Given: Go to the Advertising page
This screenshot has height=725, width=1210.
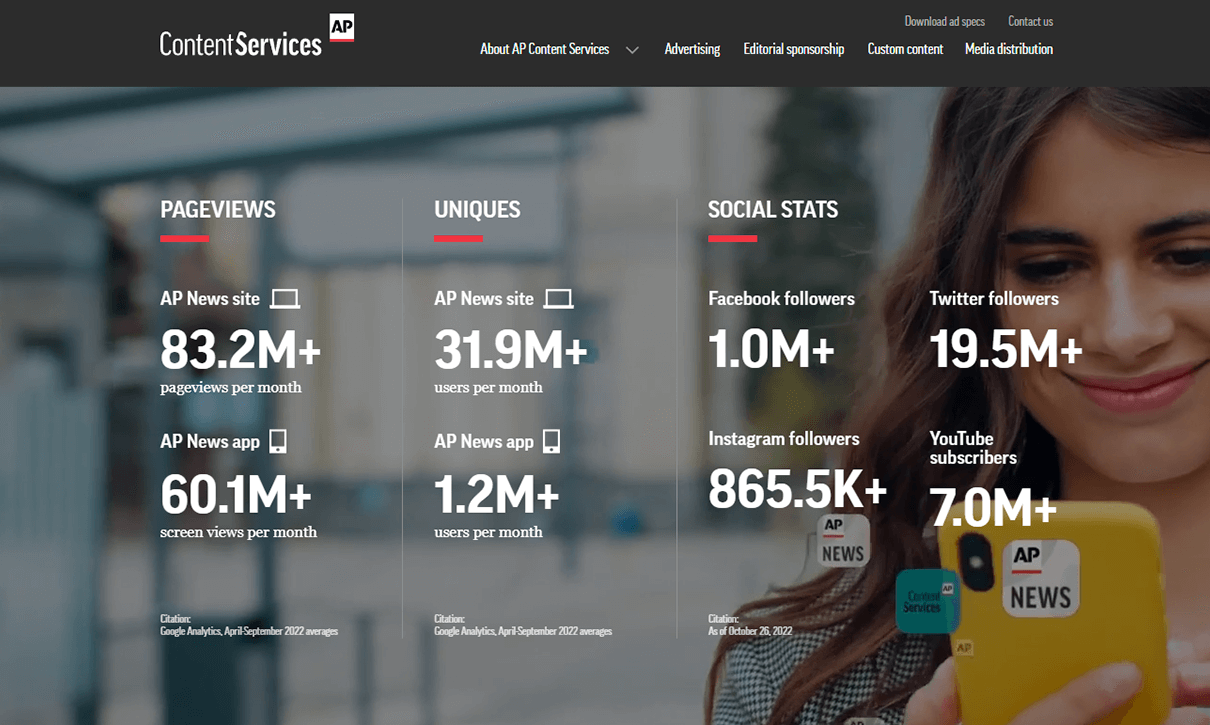Looking at the screenshot, I should pos(692,49).
